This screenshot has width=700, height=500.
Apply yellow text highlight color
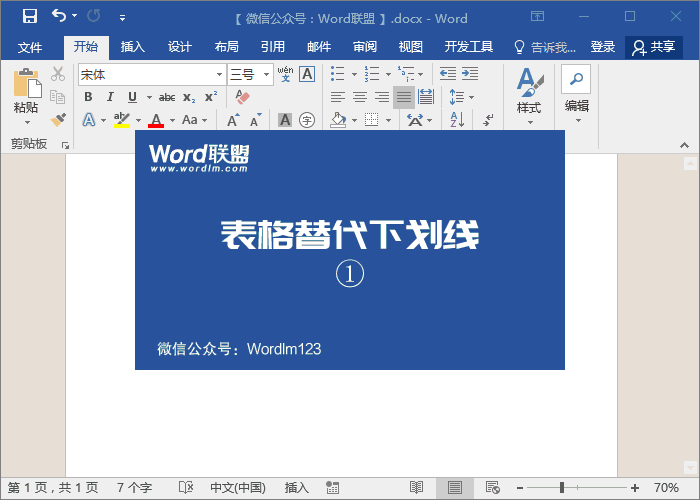(121, 120)
